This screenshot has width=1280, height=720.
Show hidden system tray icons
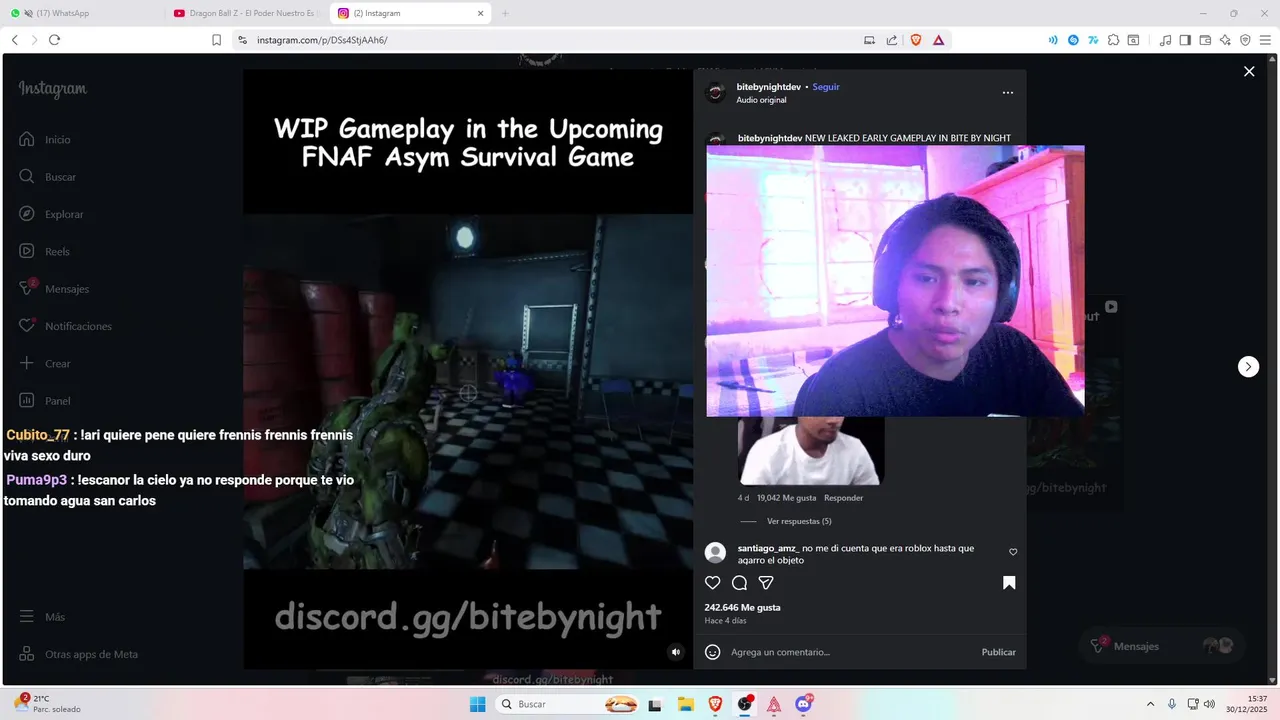pyautogui.click(x=1150, y=704)
